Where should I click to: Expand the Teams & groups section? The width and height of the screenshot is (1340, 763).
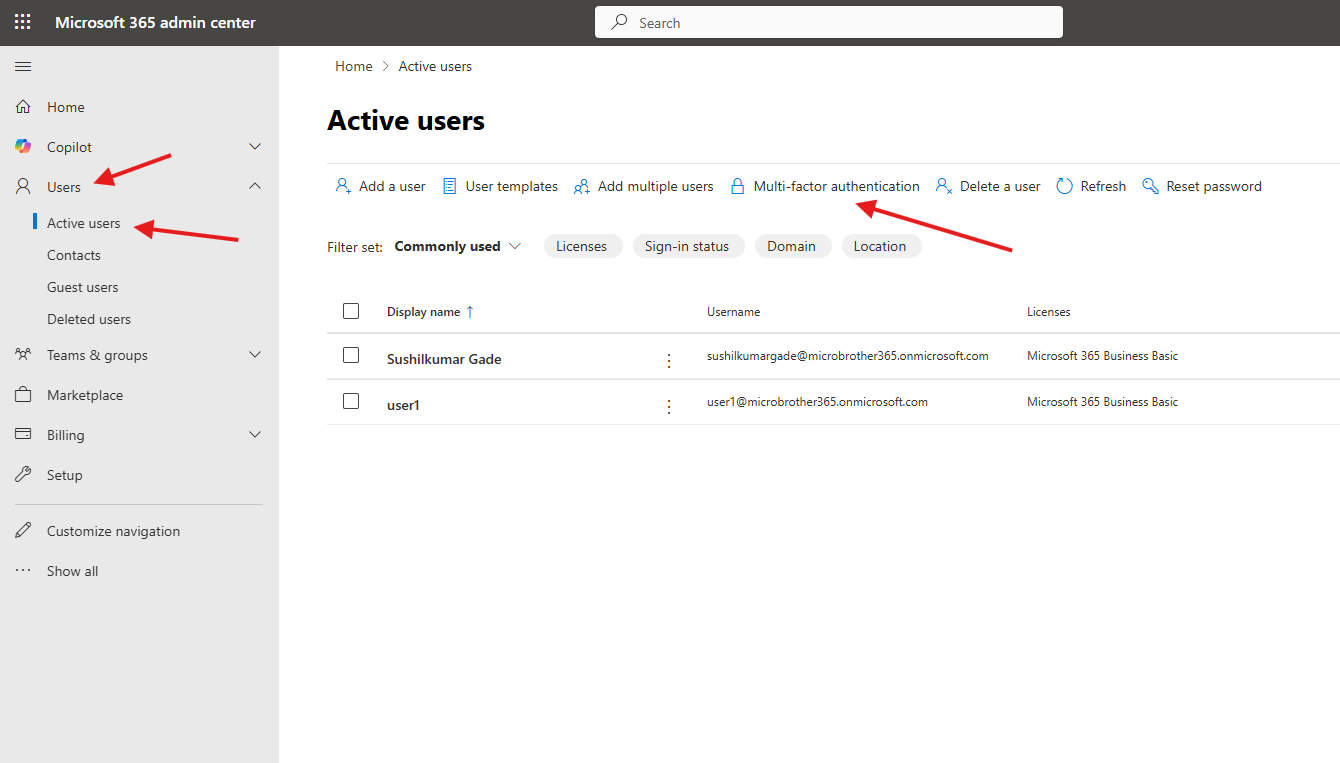[x=255, y=355]
